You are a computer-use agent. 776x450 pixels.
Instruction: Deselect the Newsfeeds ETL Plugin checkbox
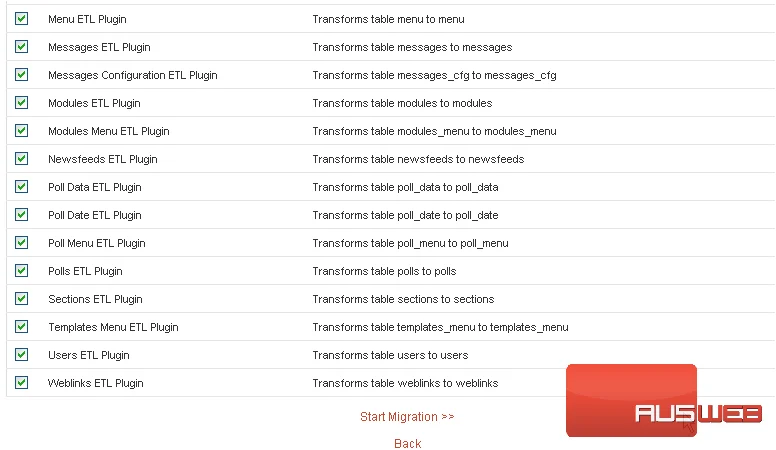click(x=21, y=159)
